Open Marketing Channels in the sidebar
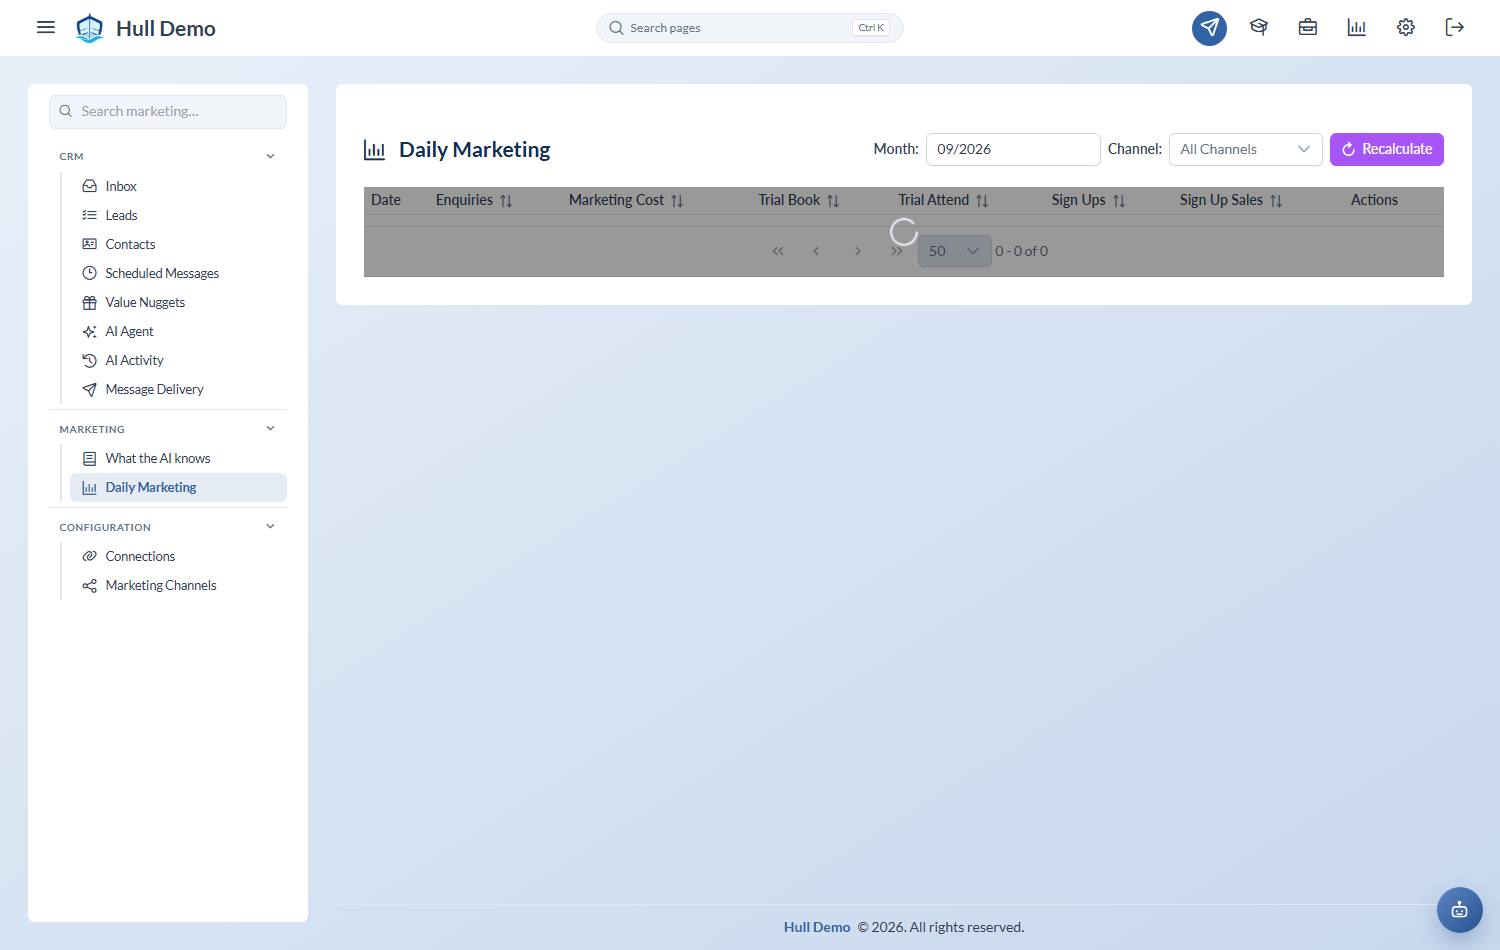This screenshot has width=1500, height=950. coord(178,585)
